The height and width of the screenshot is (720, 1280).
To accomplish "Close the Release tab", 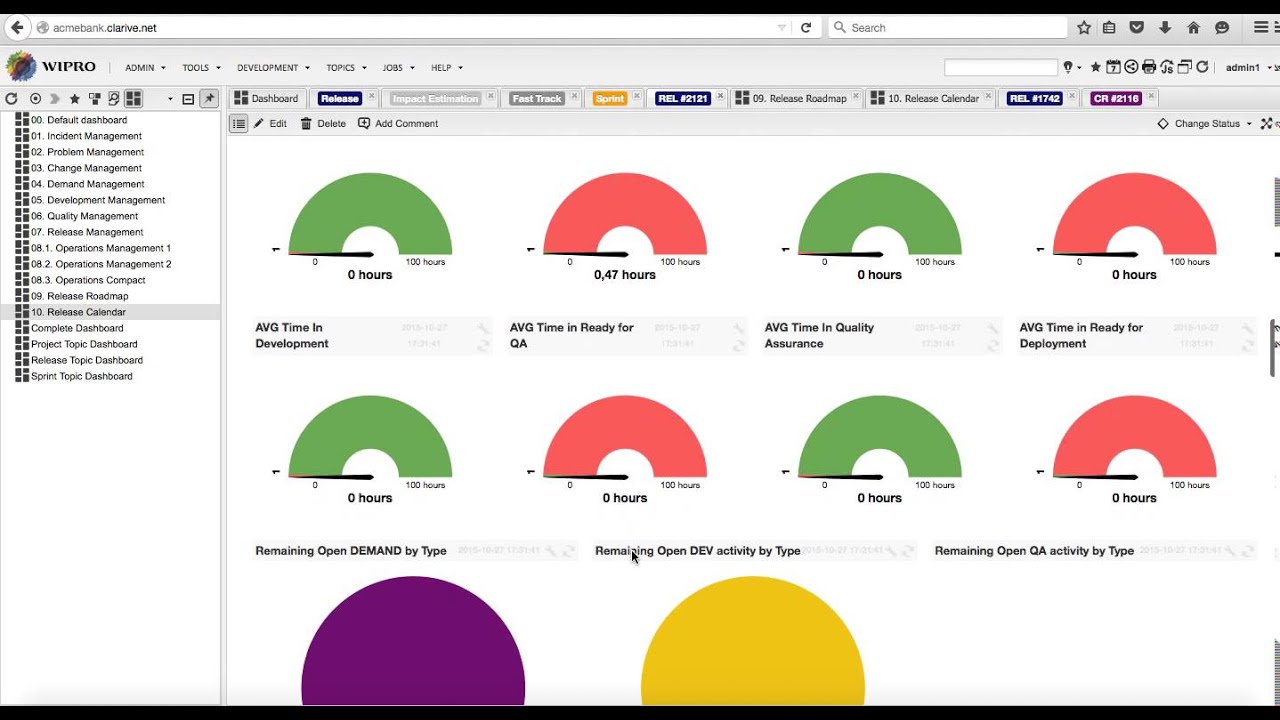I will [x=371, y=96].
